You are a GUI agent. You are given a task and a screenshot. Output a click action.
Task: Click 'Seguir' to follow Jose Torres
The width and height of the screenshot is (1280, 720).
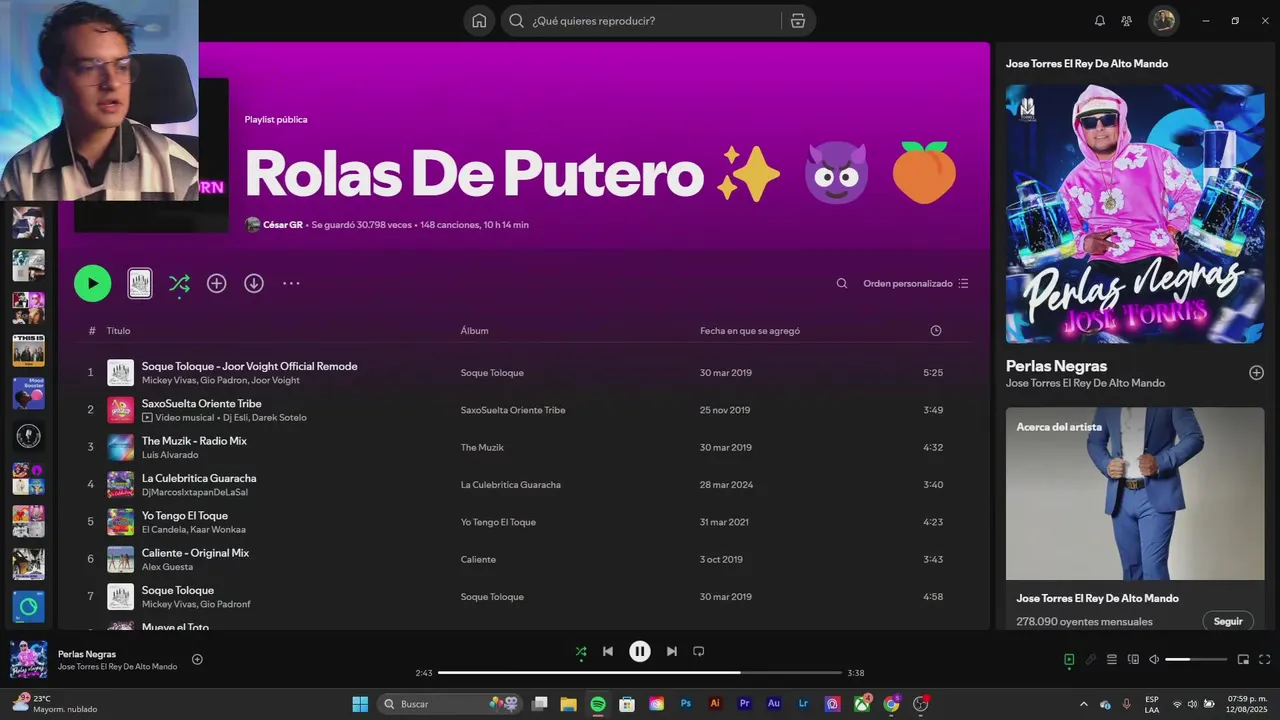(1228, 621)
